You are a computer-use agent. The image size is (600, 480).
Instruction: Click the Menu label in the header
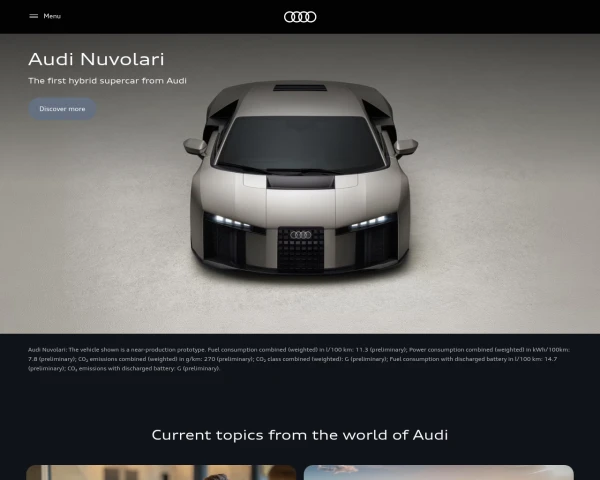point(52,16)
